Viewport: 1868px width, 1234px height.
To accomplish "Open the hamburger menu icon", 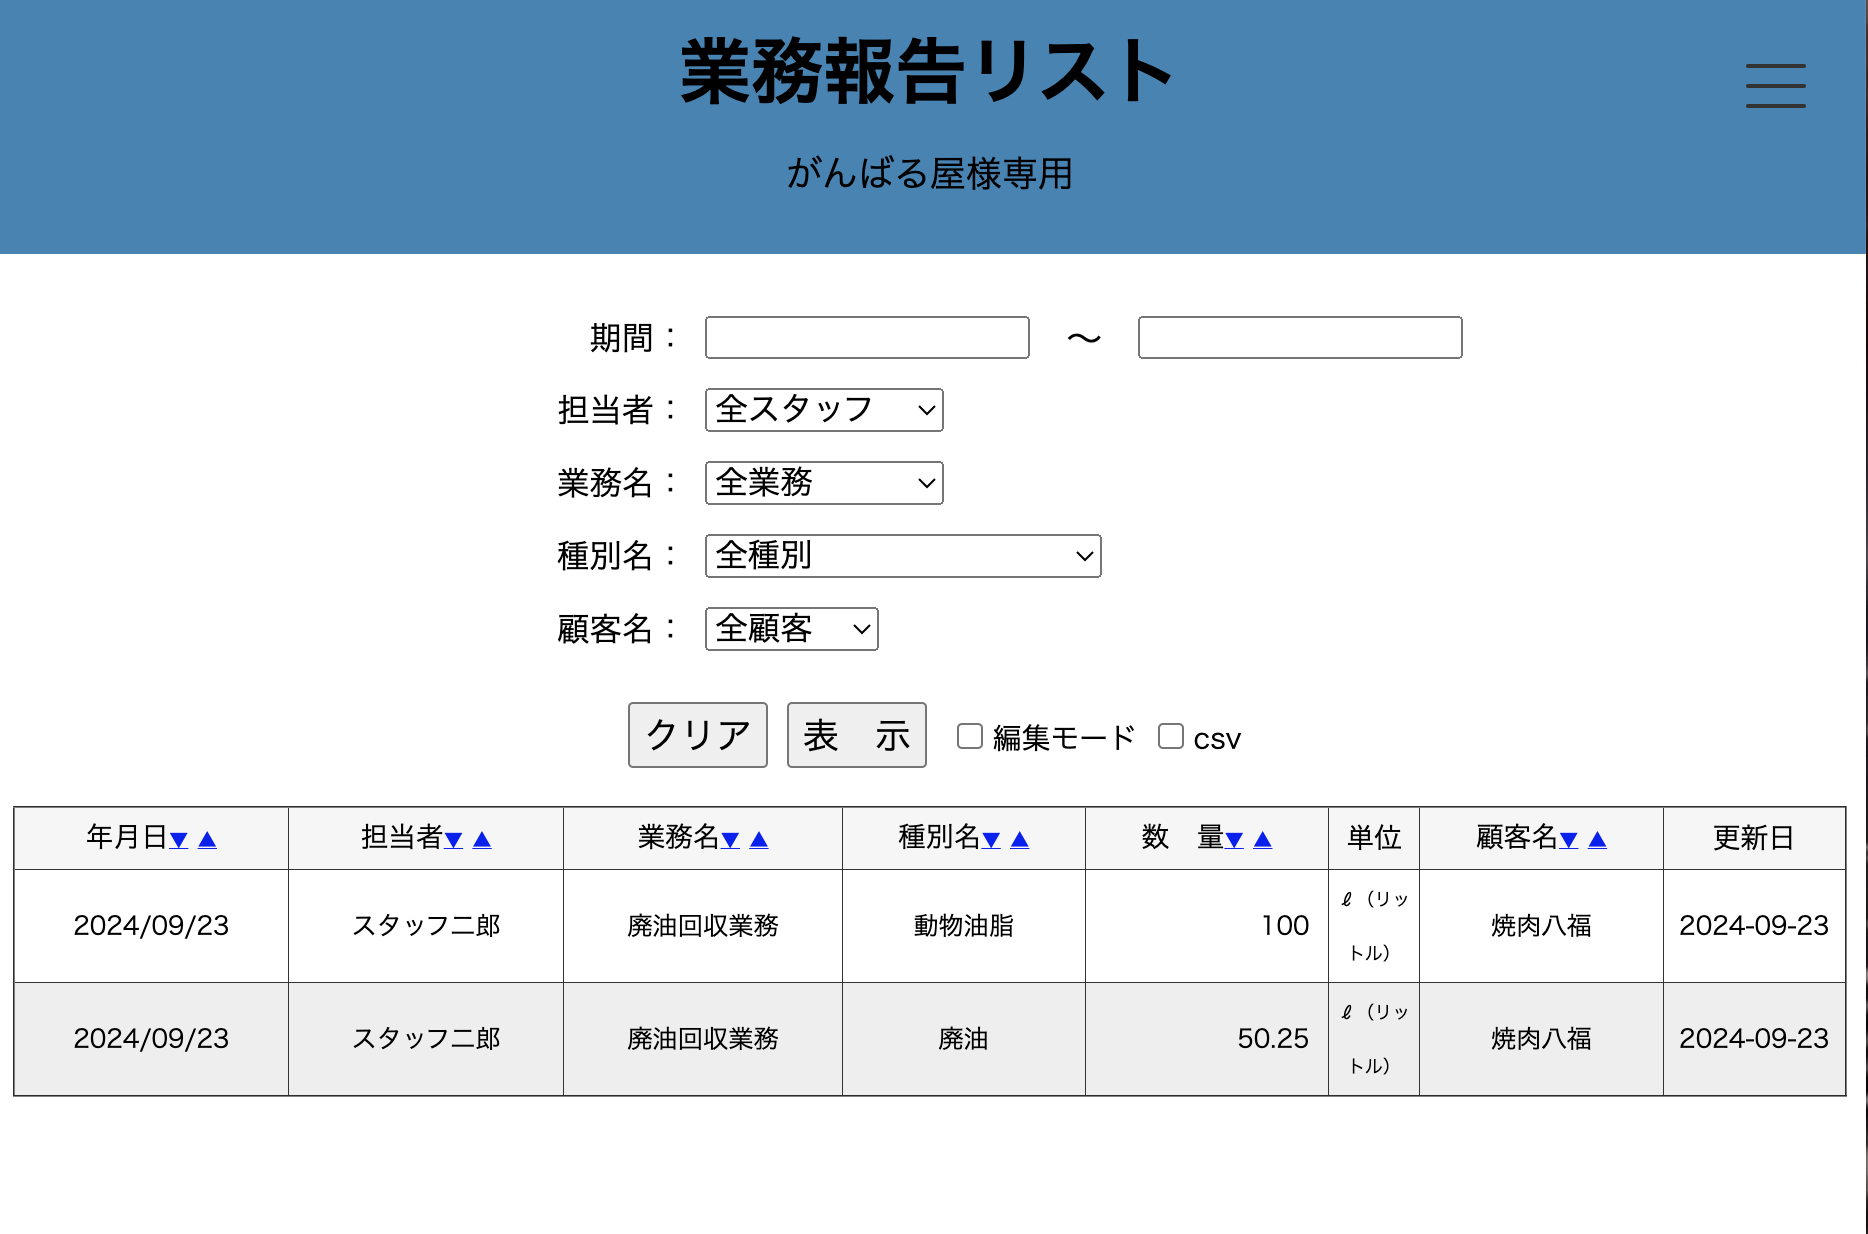I will coord(1775,85).
